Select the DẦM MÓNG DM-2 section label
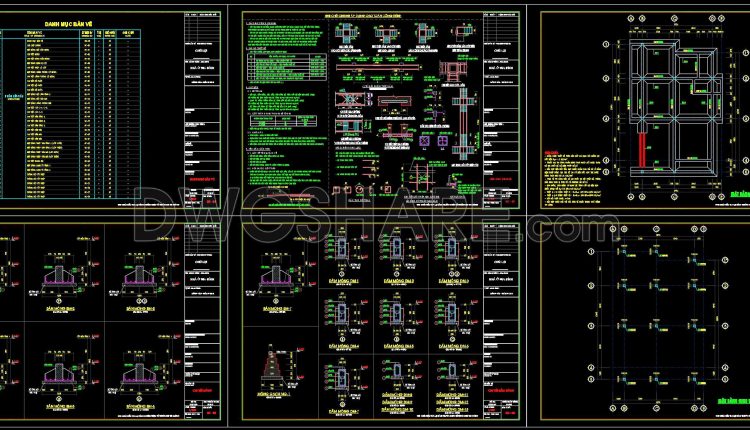This screenshot has width=750, height=430. [398, 281]
